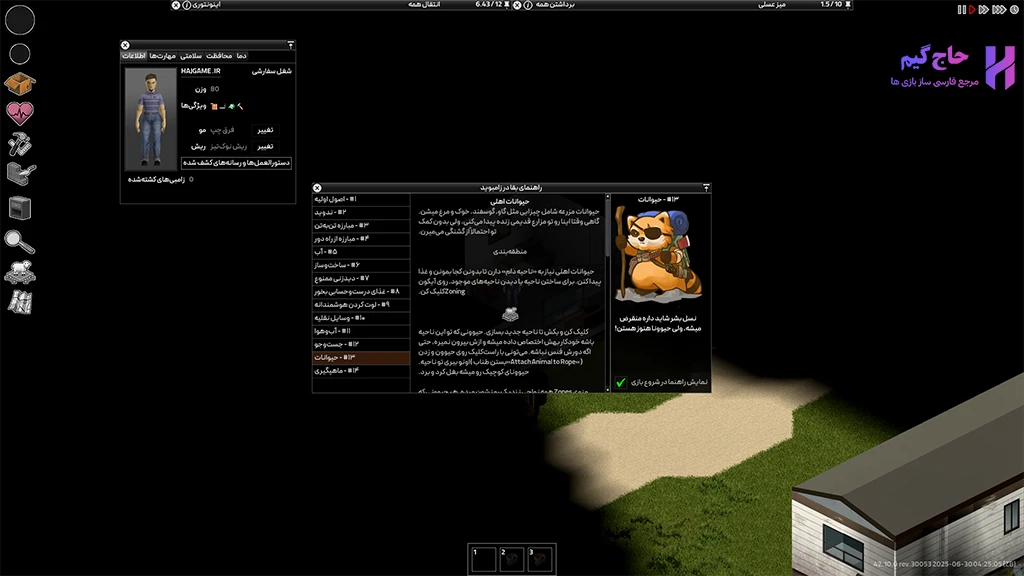Select guide entry #7 دیدزنی ممنوع
Image resolution: width=1024 pixels, height=576 pixels.
click(361, 278)
